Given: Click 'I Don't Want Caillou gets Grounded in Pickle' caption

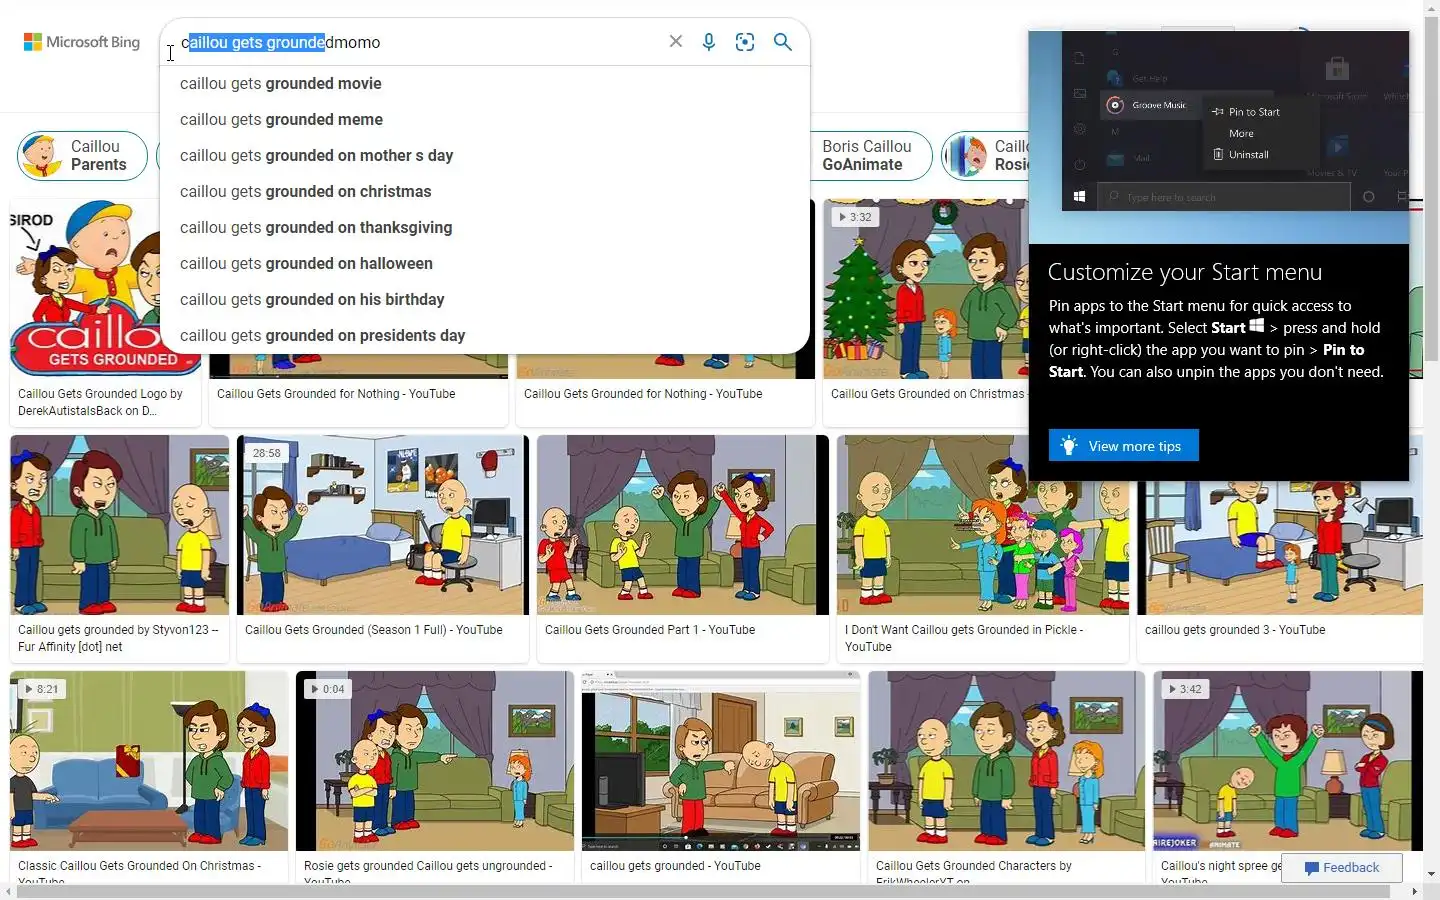Looking at the screenshot, I should point(964,638).
